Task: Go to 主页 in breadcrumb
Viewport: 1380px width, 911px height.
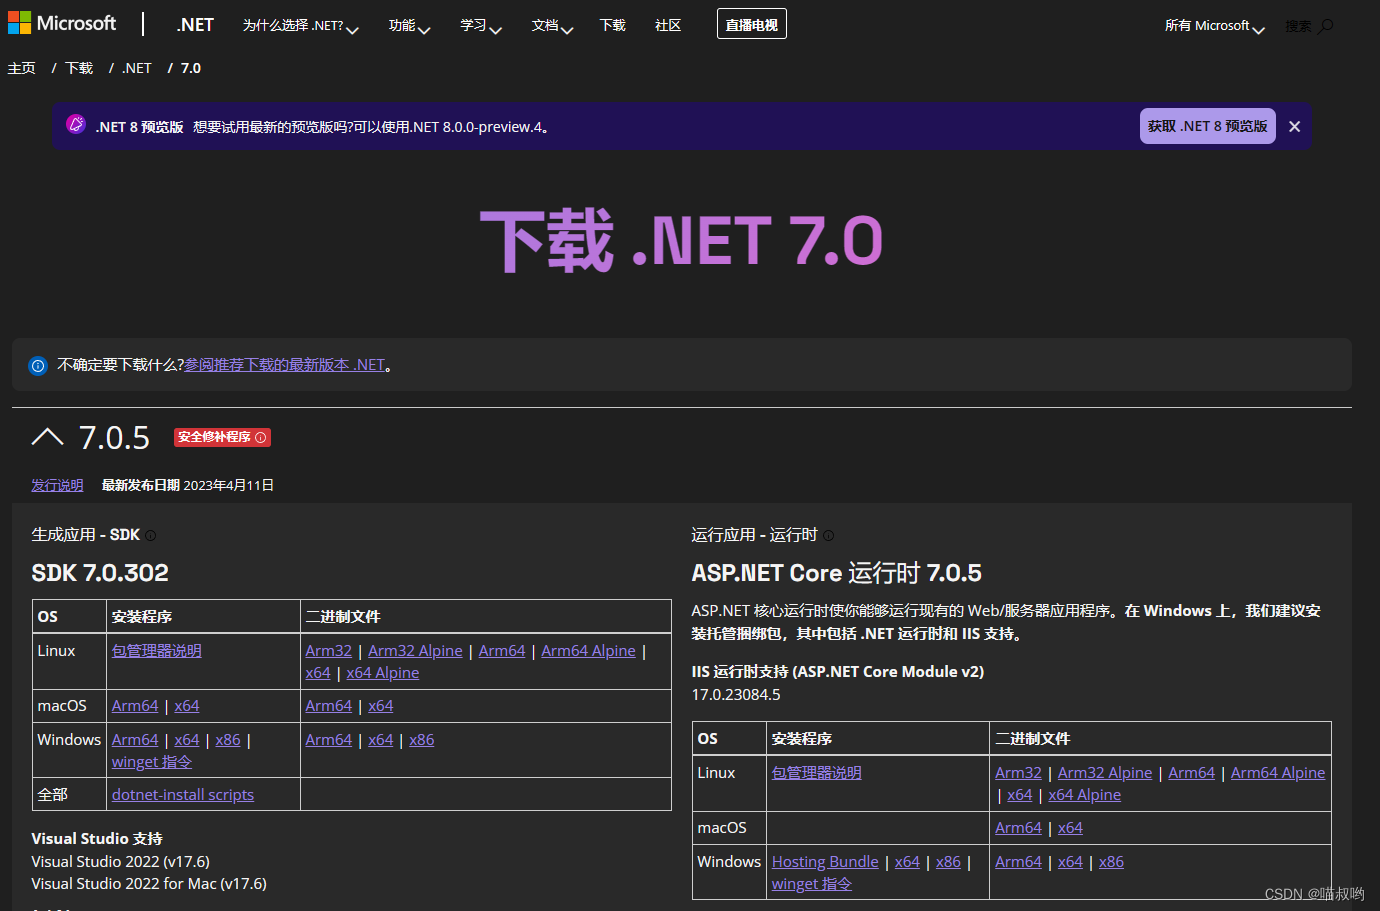Action: tap(22, 68)
